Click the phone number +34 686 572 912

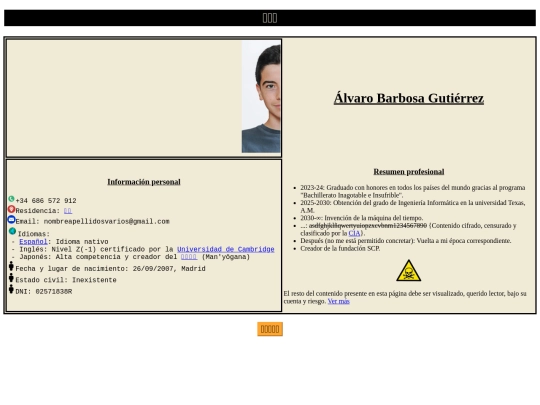tap(46, 201)
